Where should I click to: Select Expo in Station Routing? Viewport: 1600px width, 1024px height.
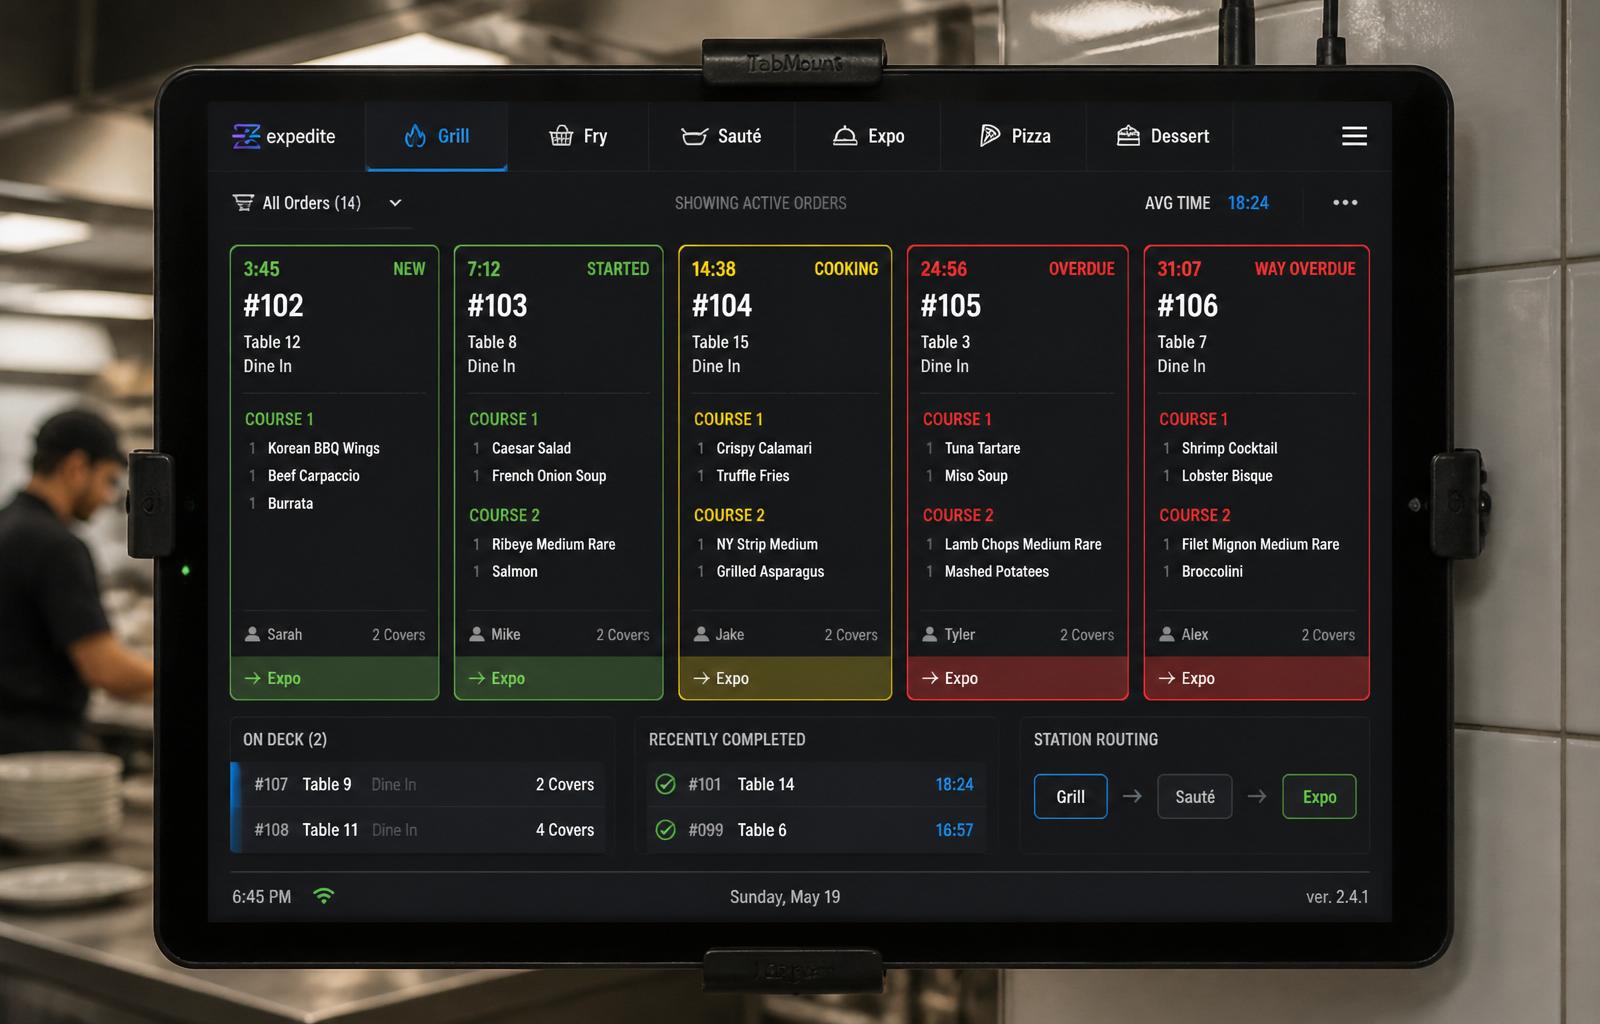coord(1319,797)
